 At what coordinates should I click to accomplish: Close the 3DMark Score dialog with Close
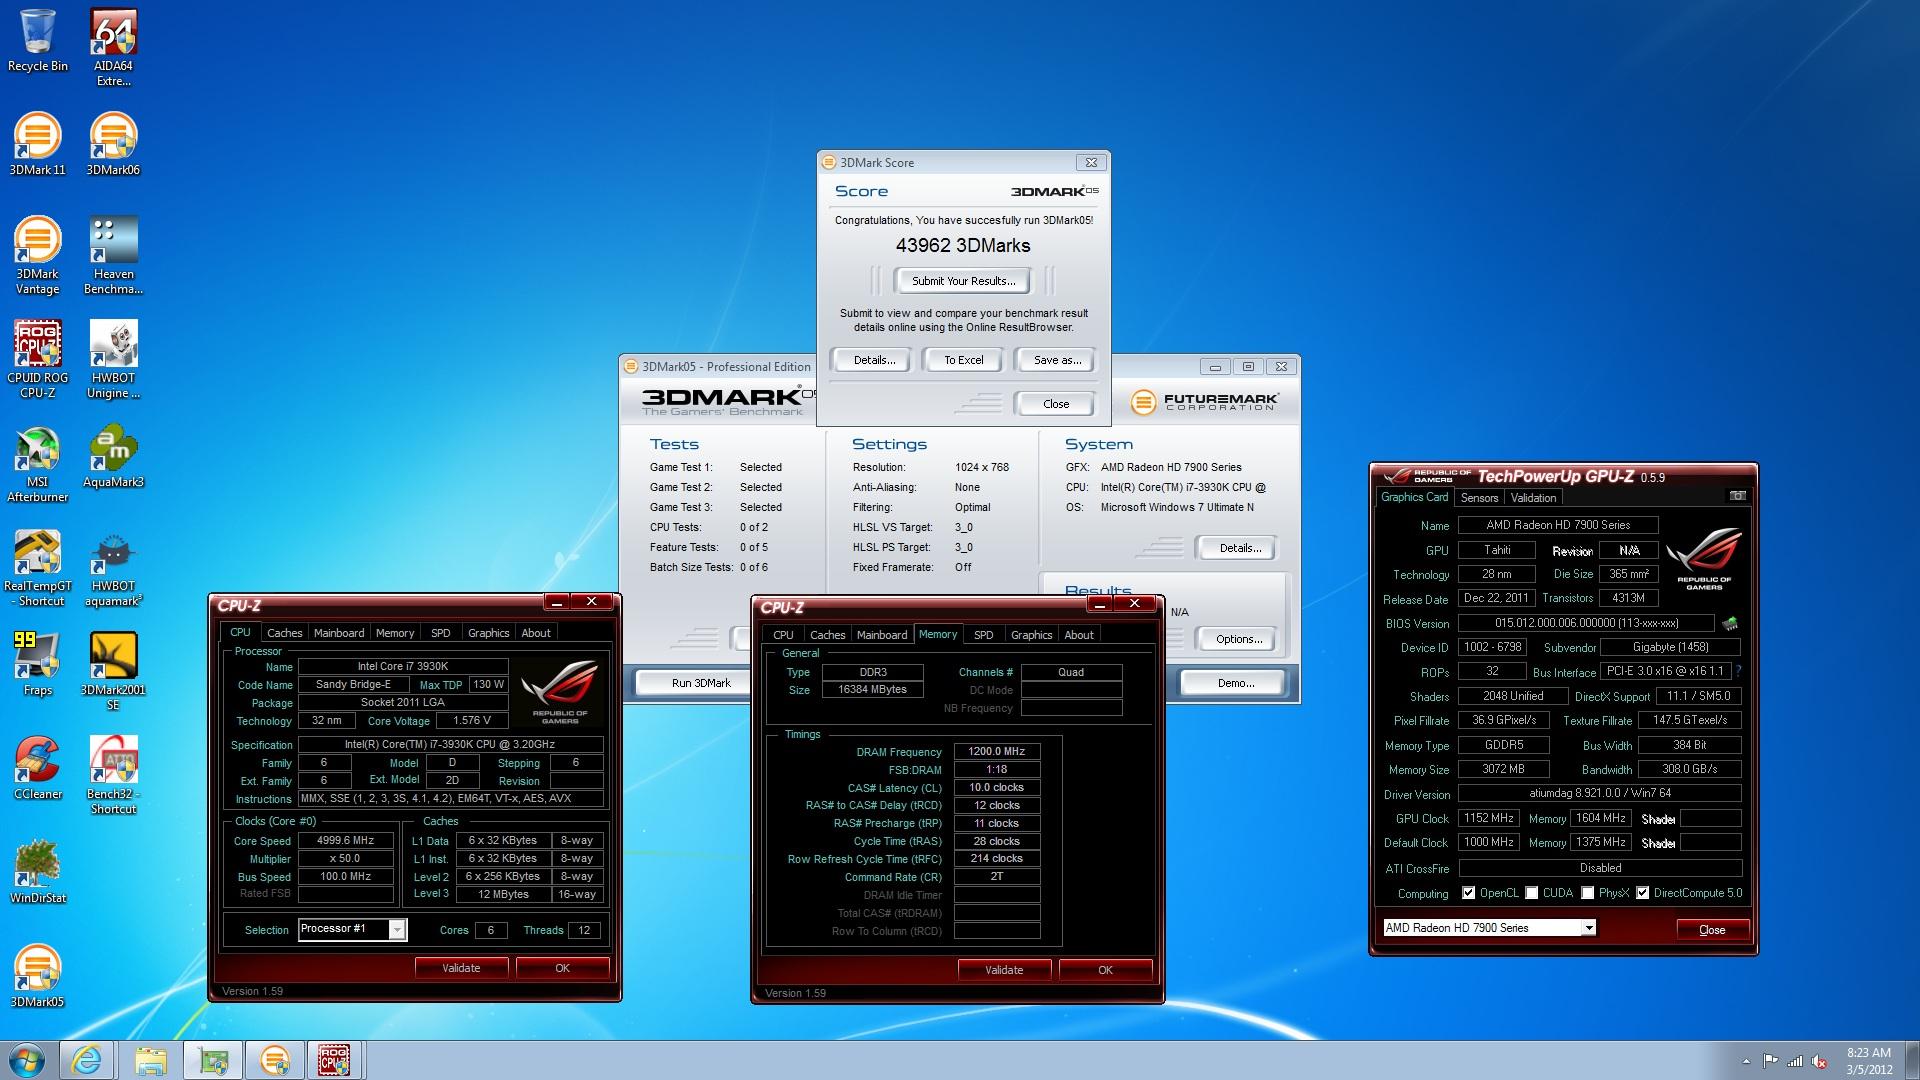pyautogui.click(x=1055, y=404)
